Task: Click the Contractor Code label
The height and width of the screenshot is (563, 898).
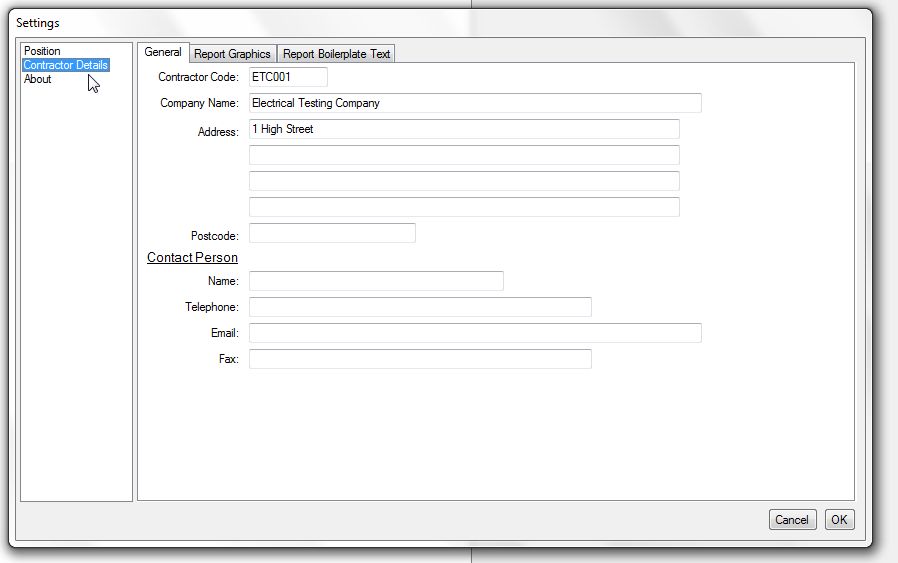Action: pos(198,77)
